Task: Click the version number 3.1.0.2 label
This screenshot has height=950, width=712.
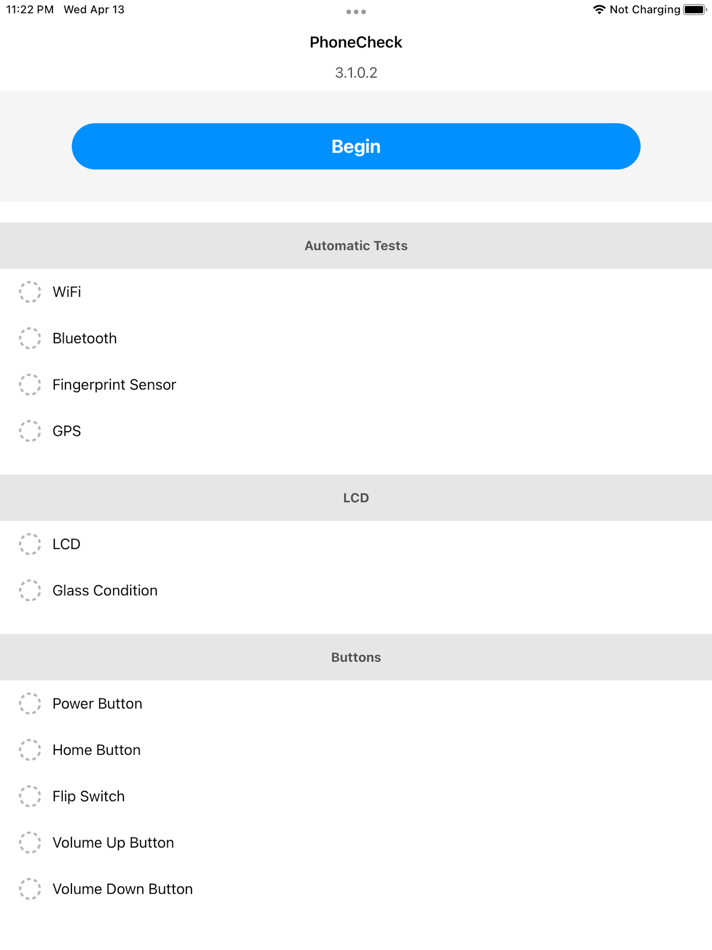Action: tap(356, 72)
